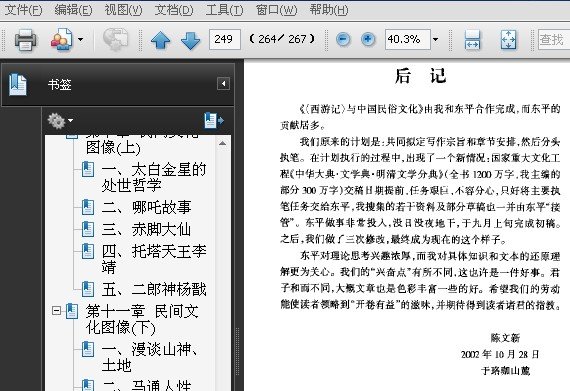This screenshot has height=391, width=570.
Task: Click the page number field showing 249
Action: click(x=224, y=39)
